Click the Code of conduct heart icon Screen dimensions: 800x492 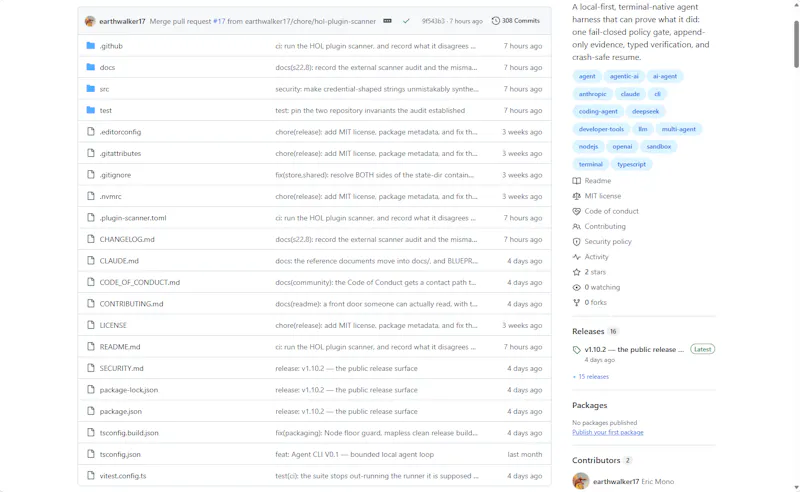point(577,211)
